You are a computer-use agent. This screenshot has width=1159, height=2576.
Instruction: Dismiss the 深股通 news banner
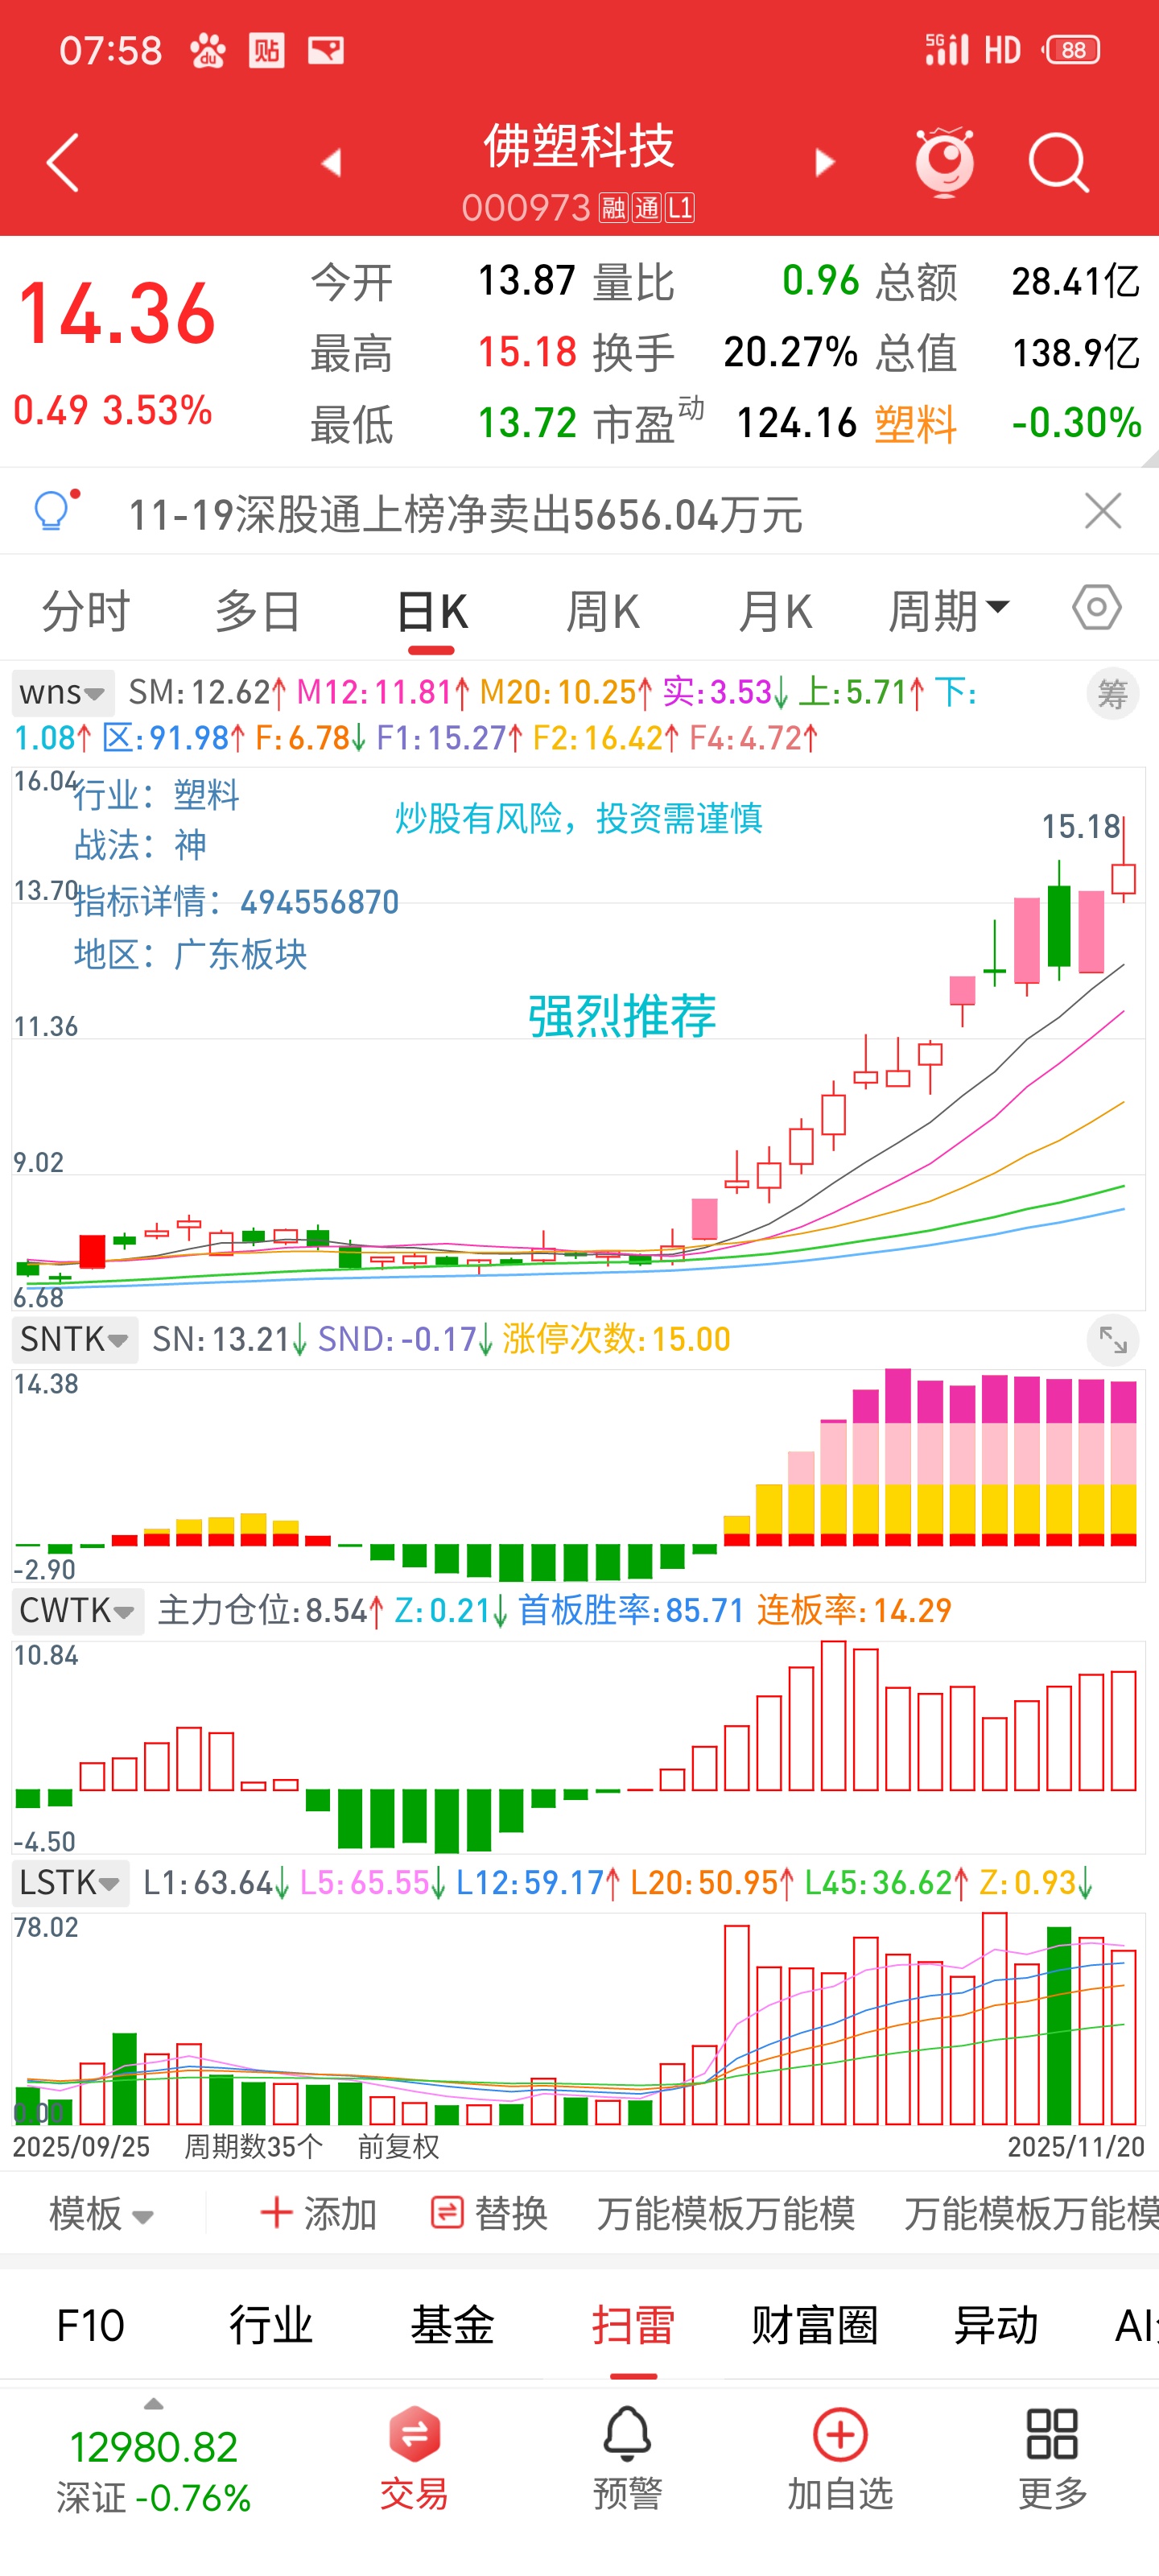click(x=1103, y=511)
